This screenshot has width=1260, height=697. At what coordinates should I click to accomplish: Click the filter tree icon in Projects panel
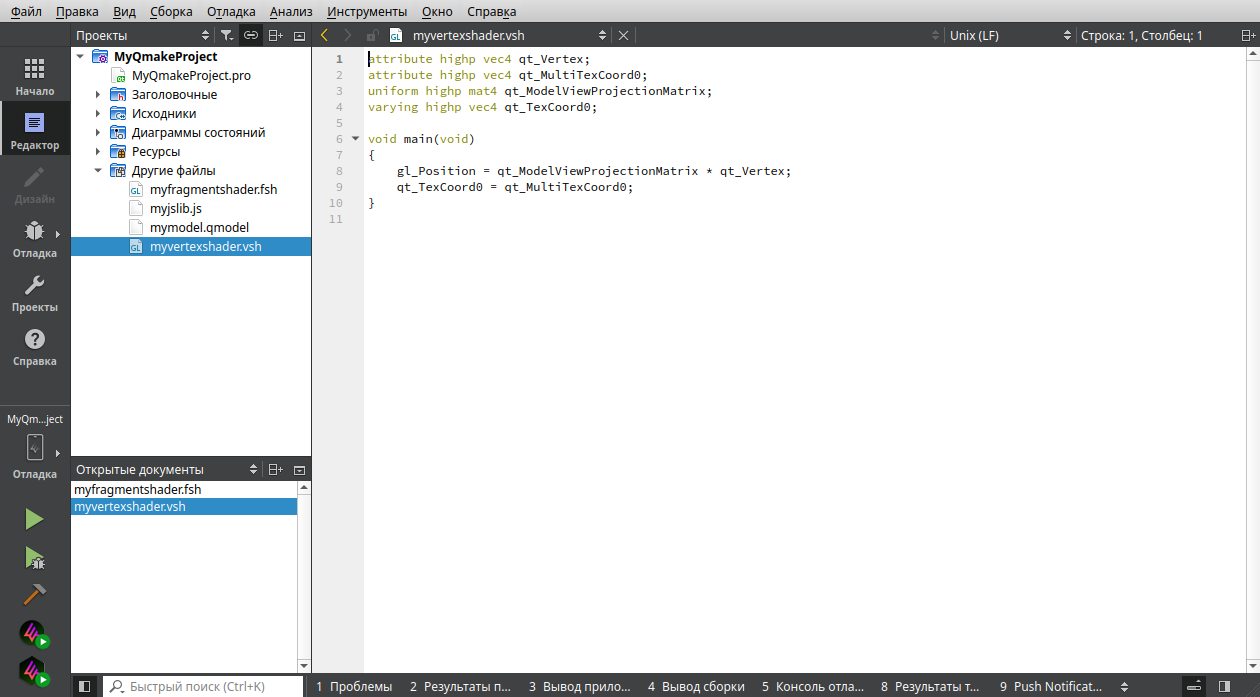pyautogui.click(x=227, y=35)
